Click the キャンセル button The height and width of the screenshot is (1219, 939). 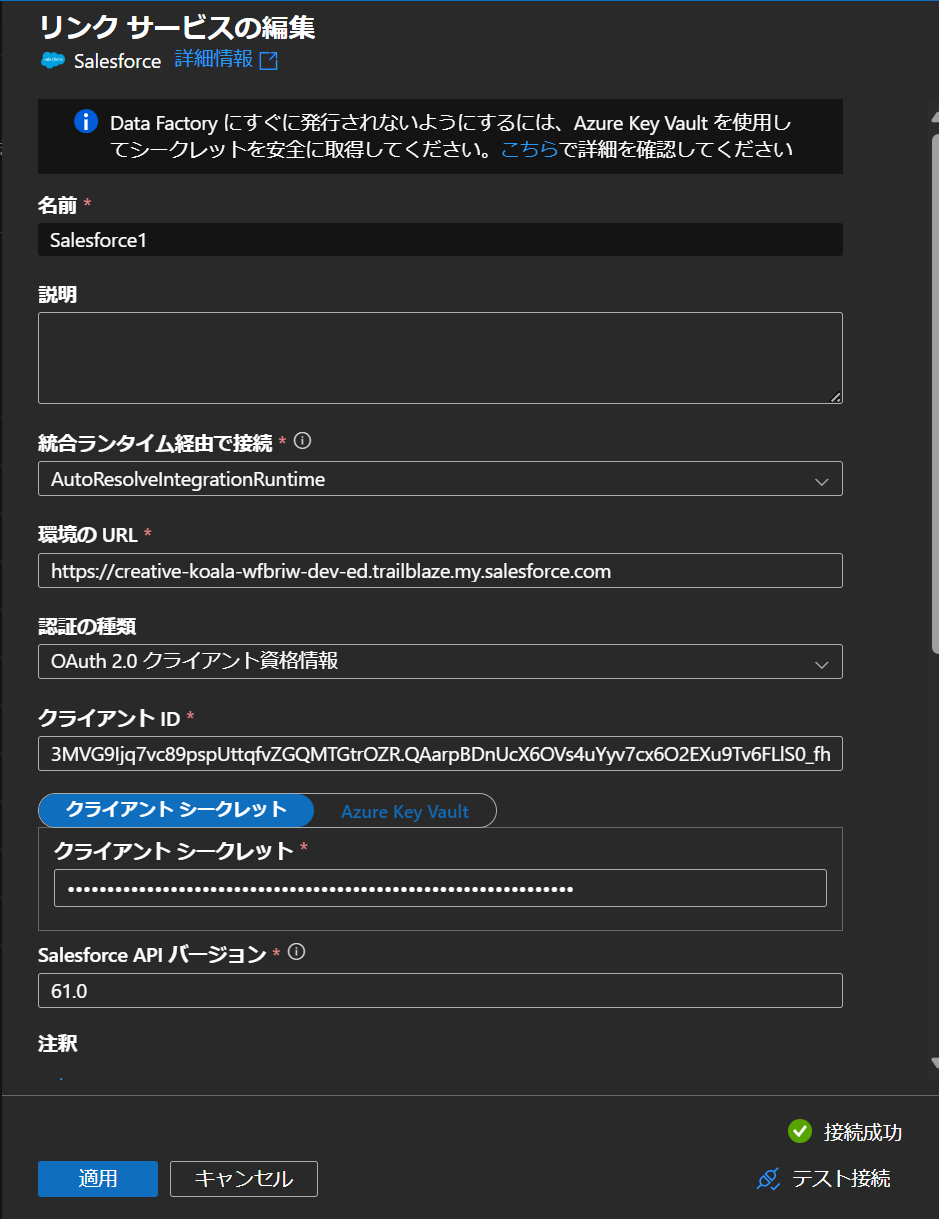click(244, 1179)
